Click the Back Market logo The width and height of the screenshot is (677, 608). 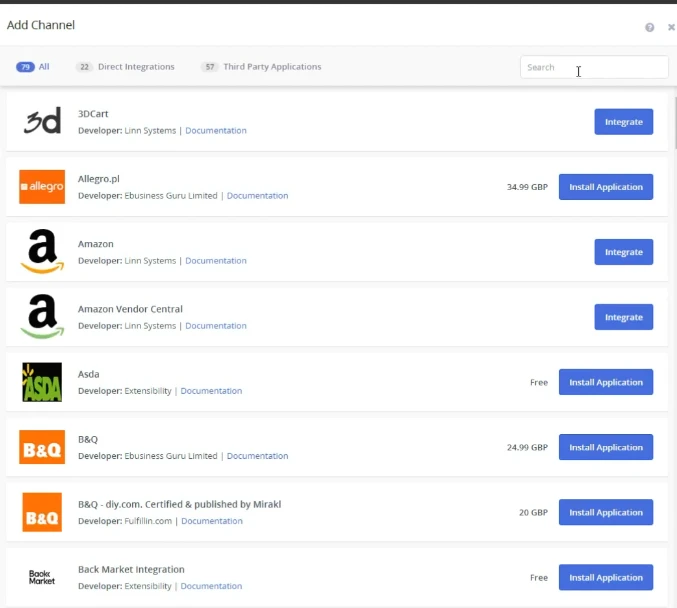pyautogui.click(x=42, y=577)
